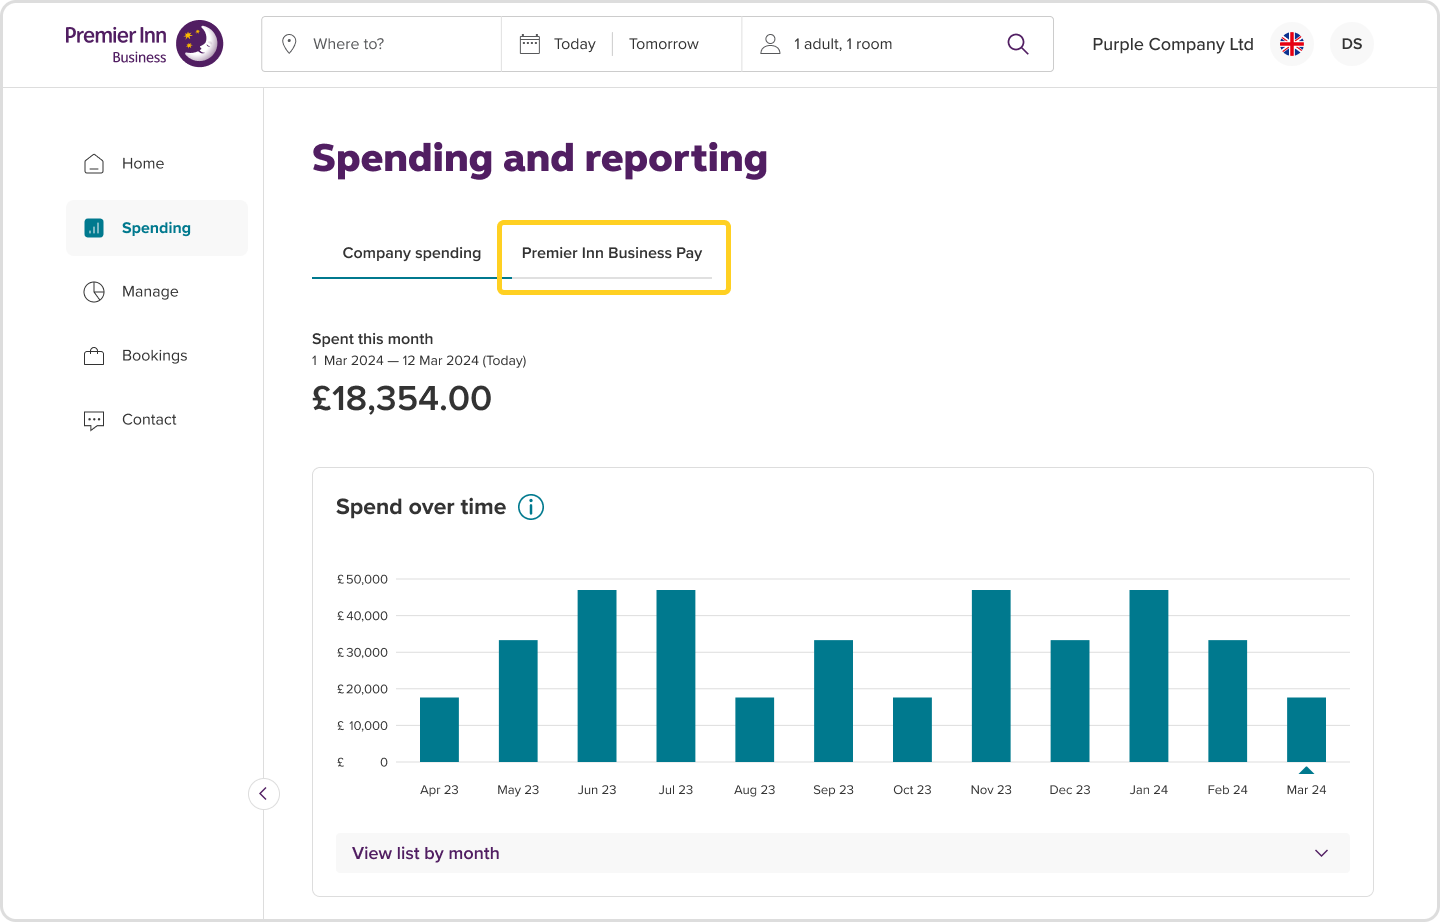Go to Home in sidebar
This screenshot has height=922, width=1440.
coord(157,164)
